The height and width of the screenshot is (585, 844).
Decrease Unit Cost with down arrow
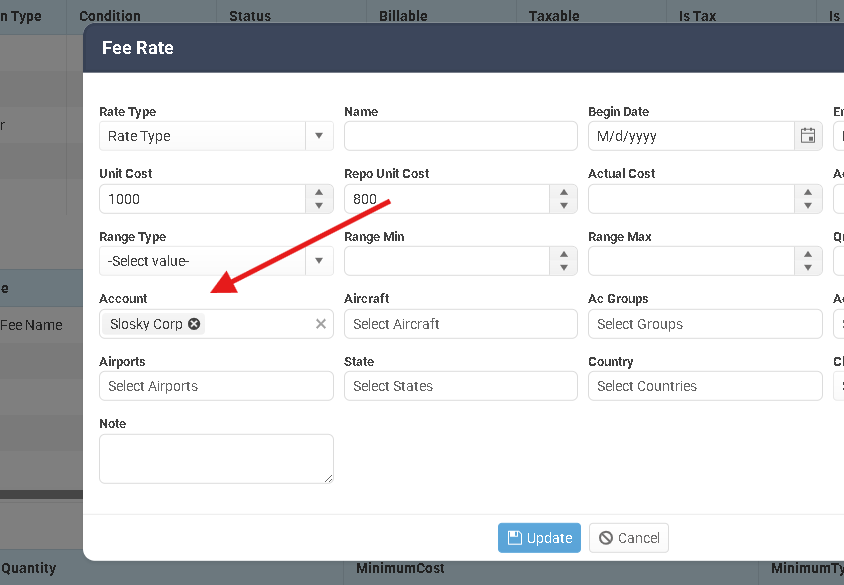pyautogui.click(x=319, y=206)
